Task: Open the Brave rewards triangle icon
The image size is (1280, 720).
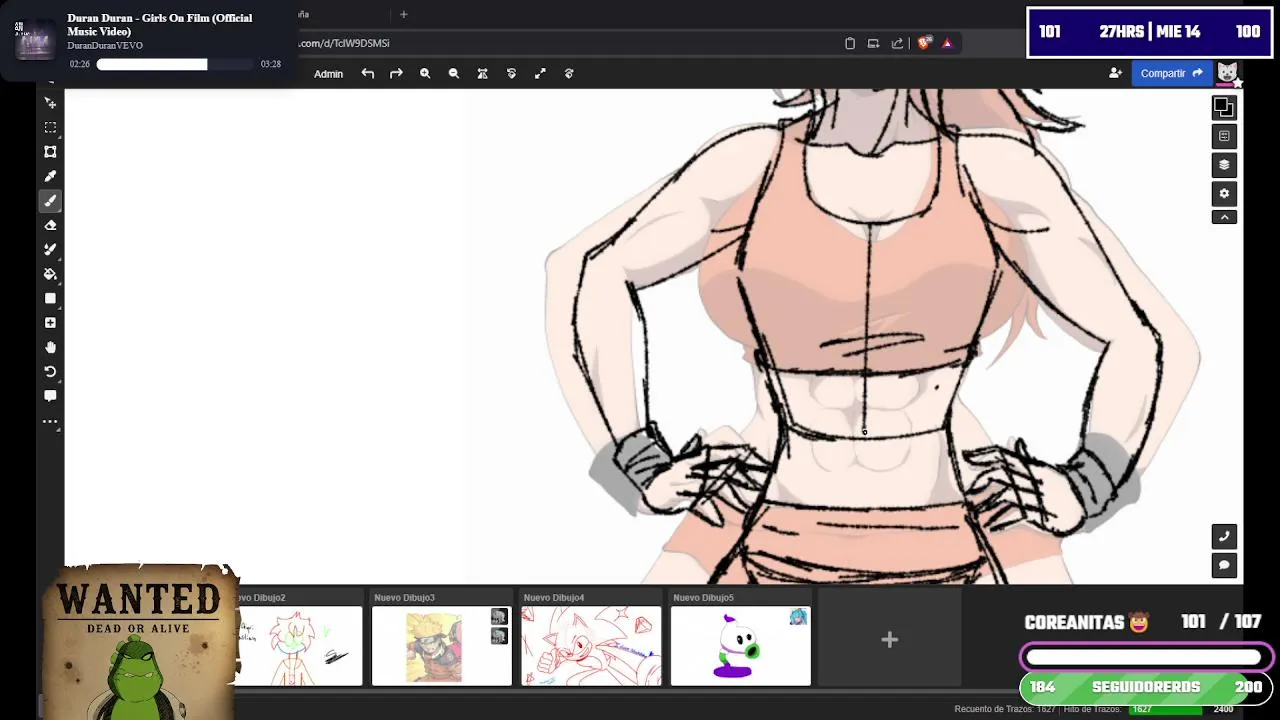Action: pyautogui.click(x=947, y=43)
